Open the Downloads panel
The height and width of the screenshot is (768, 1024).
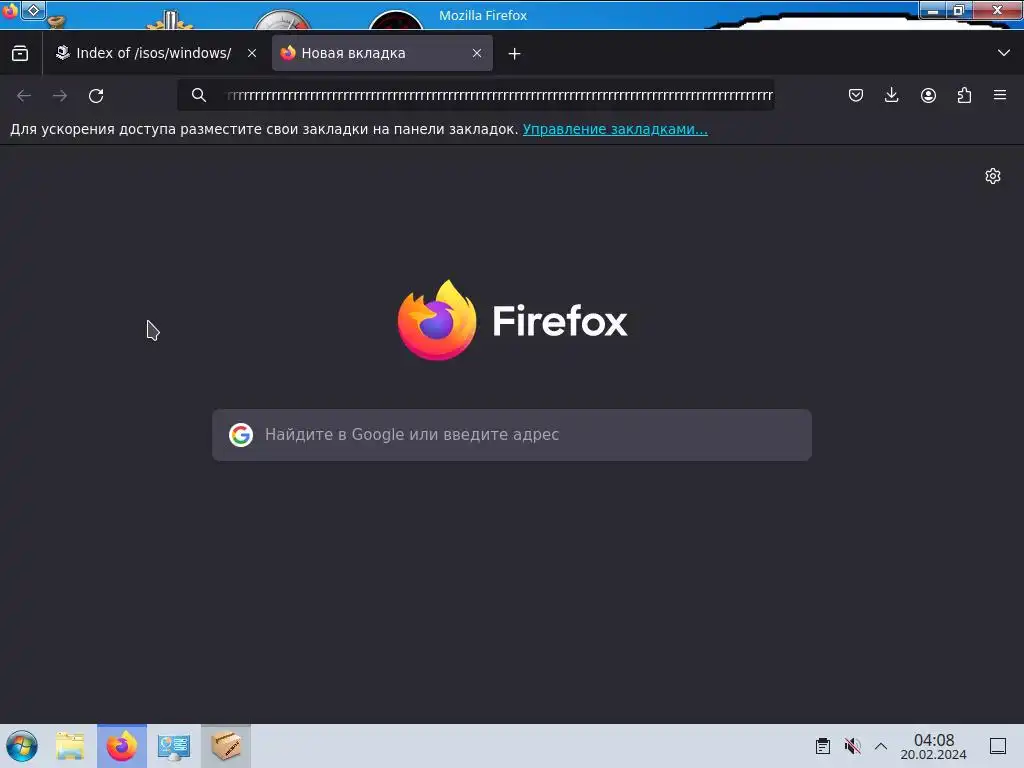pyautogui.click(x=891, y=95)
